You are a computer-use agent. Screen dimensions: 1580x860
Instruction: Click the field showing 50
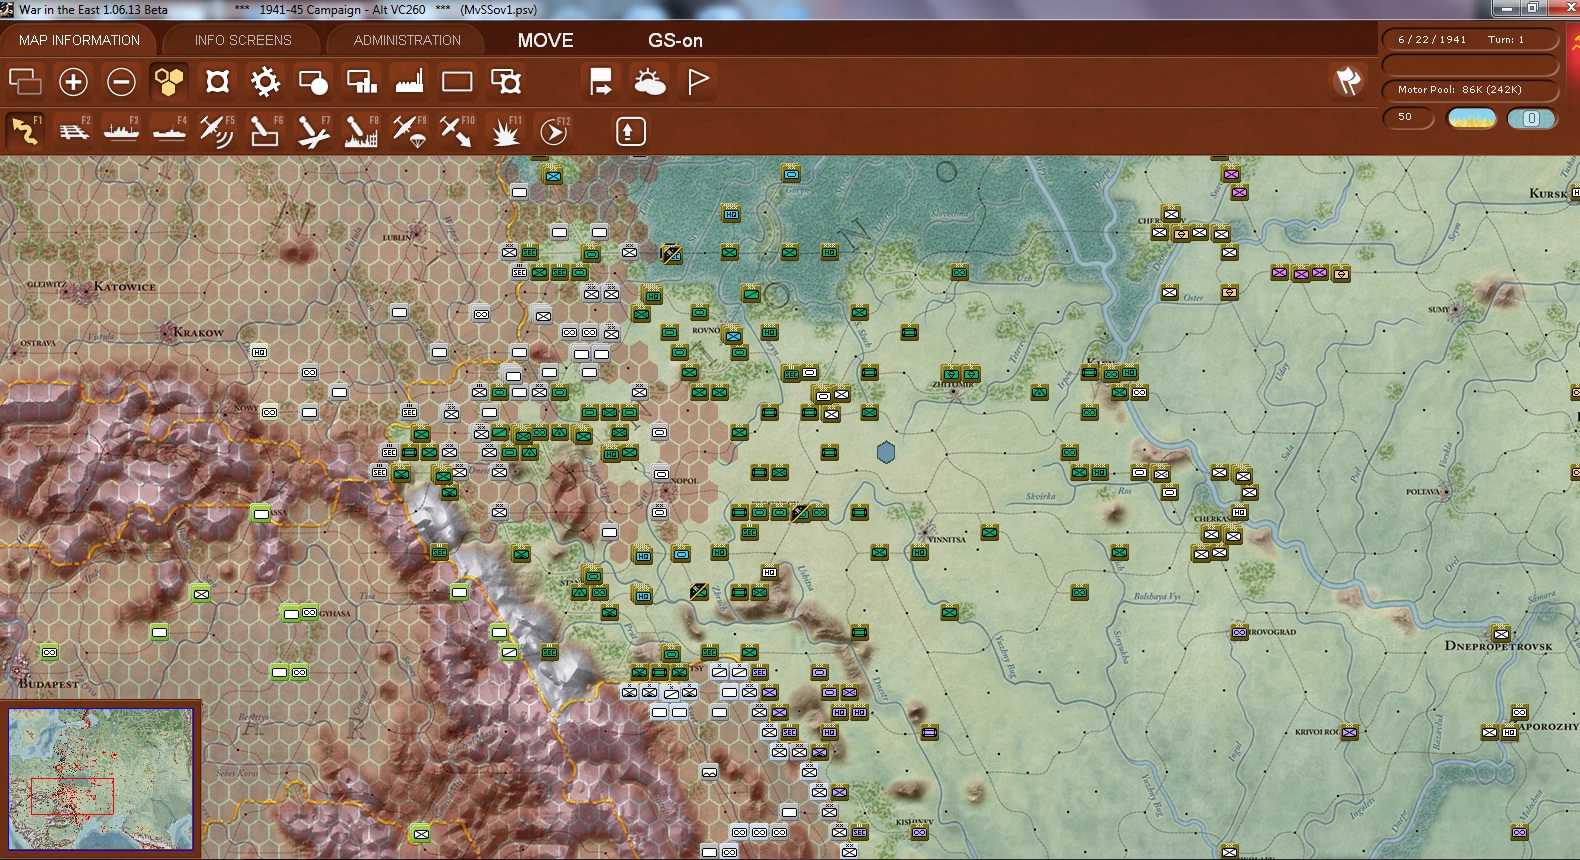click(1408, 117)
